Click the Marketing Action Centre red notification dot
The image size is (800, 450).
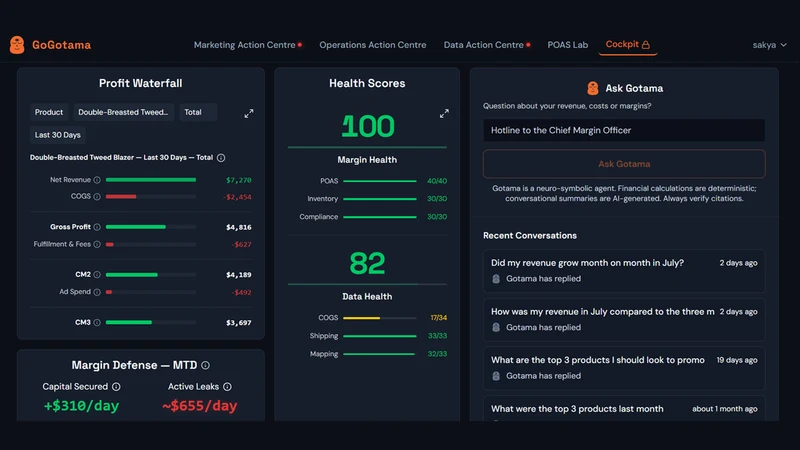300,45
